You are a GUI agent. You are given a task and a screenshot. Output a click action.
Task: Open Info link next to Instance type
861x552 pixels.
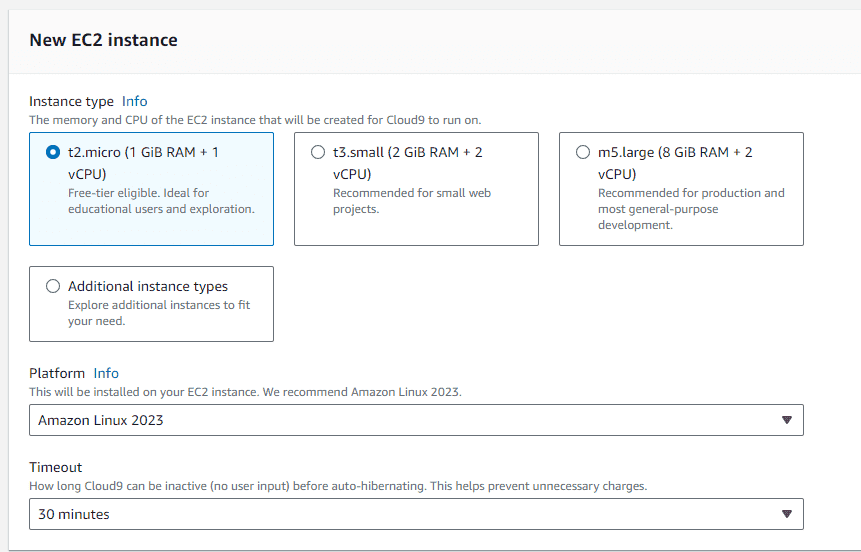click(135, 102)
